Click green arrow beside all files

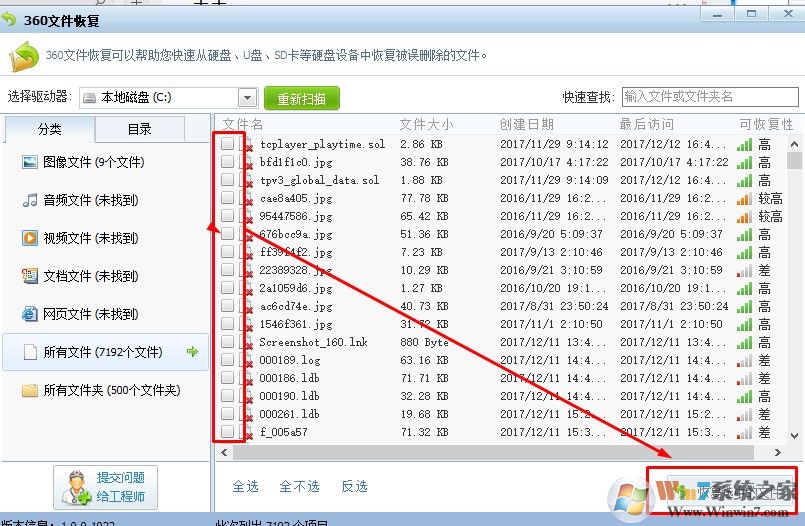193,352
